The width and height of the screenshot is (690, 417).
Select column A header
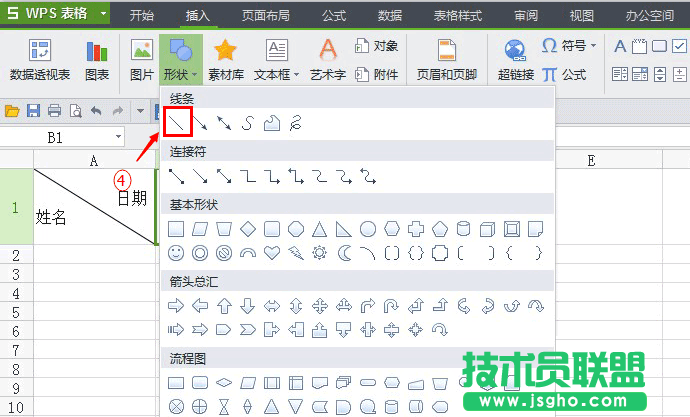coord(94,160)
